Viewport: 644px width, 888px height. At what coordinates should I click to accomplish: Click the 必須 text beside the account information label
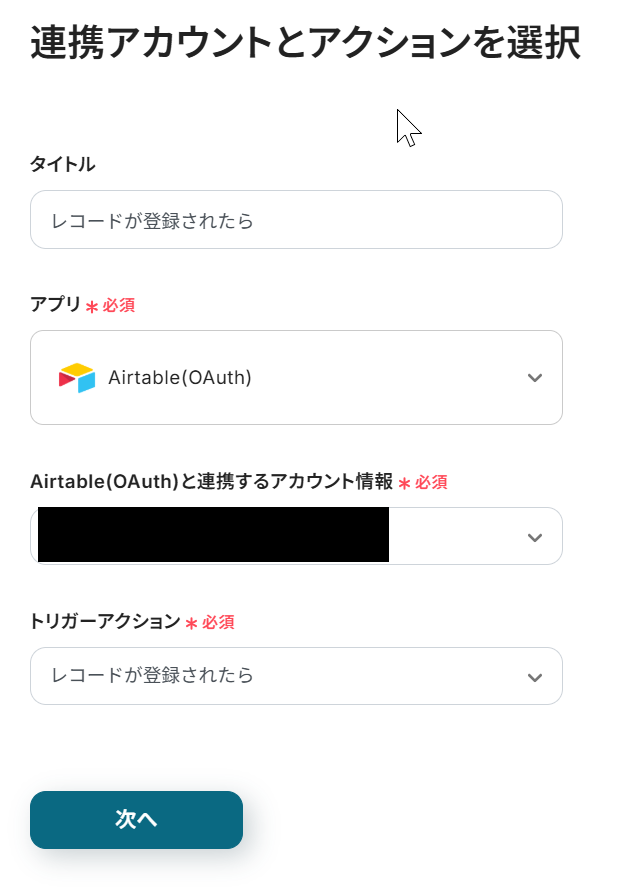tap(431, 483)
